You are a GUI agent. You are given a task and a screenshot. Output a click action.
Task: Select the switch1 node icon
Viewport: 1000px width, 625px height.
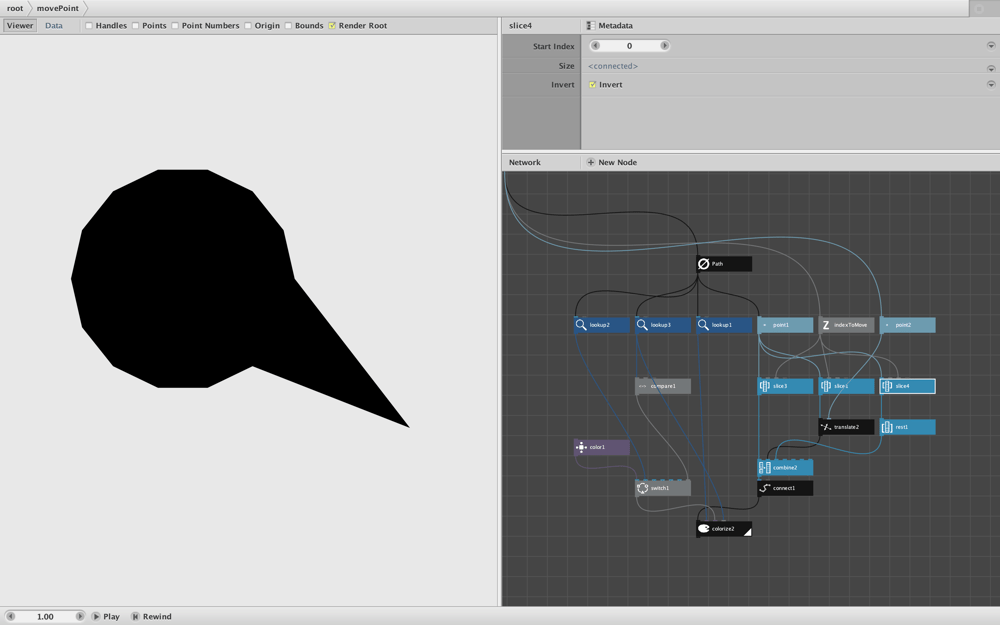(642, 489)
